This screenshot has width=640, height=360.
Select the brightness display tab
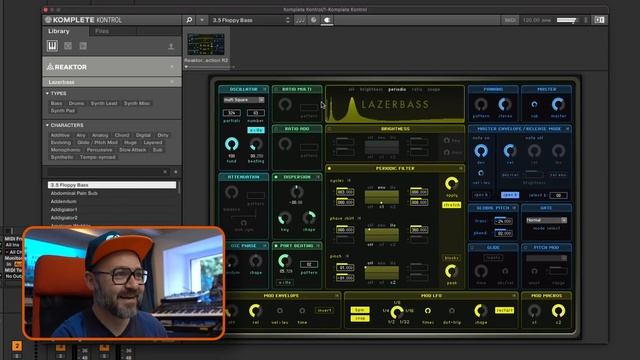[371, 89]
